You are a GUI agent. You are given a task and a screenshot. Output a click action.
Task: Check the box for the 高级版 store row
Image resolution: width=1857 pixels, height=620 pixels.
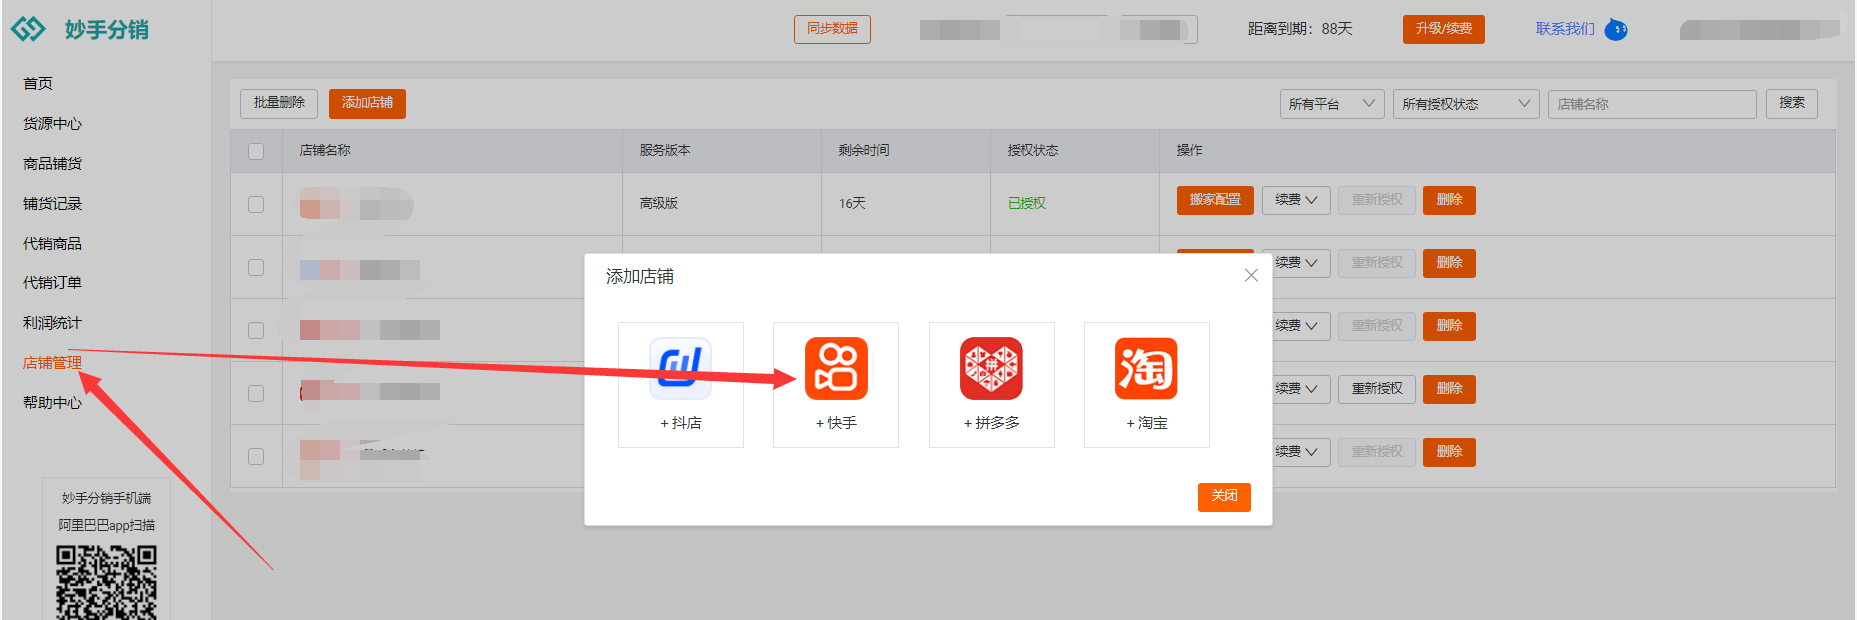point(256,204)
